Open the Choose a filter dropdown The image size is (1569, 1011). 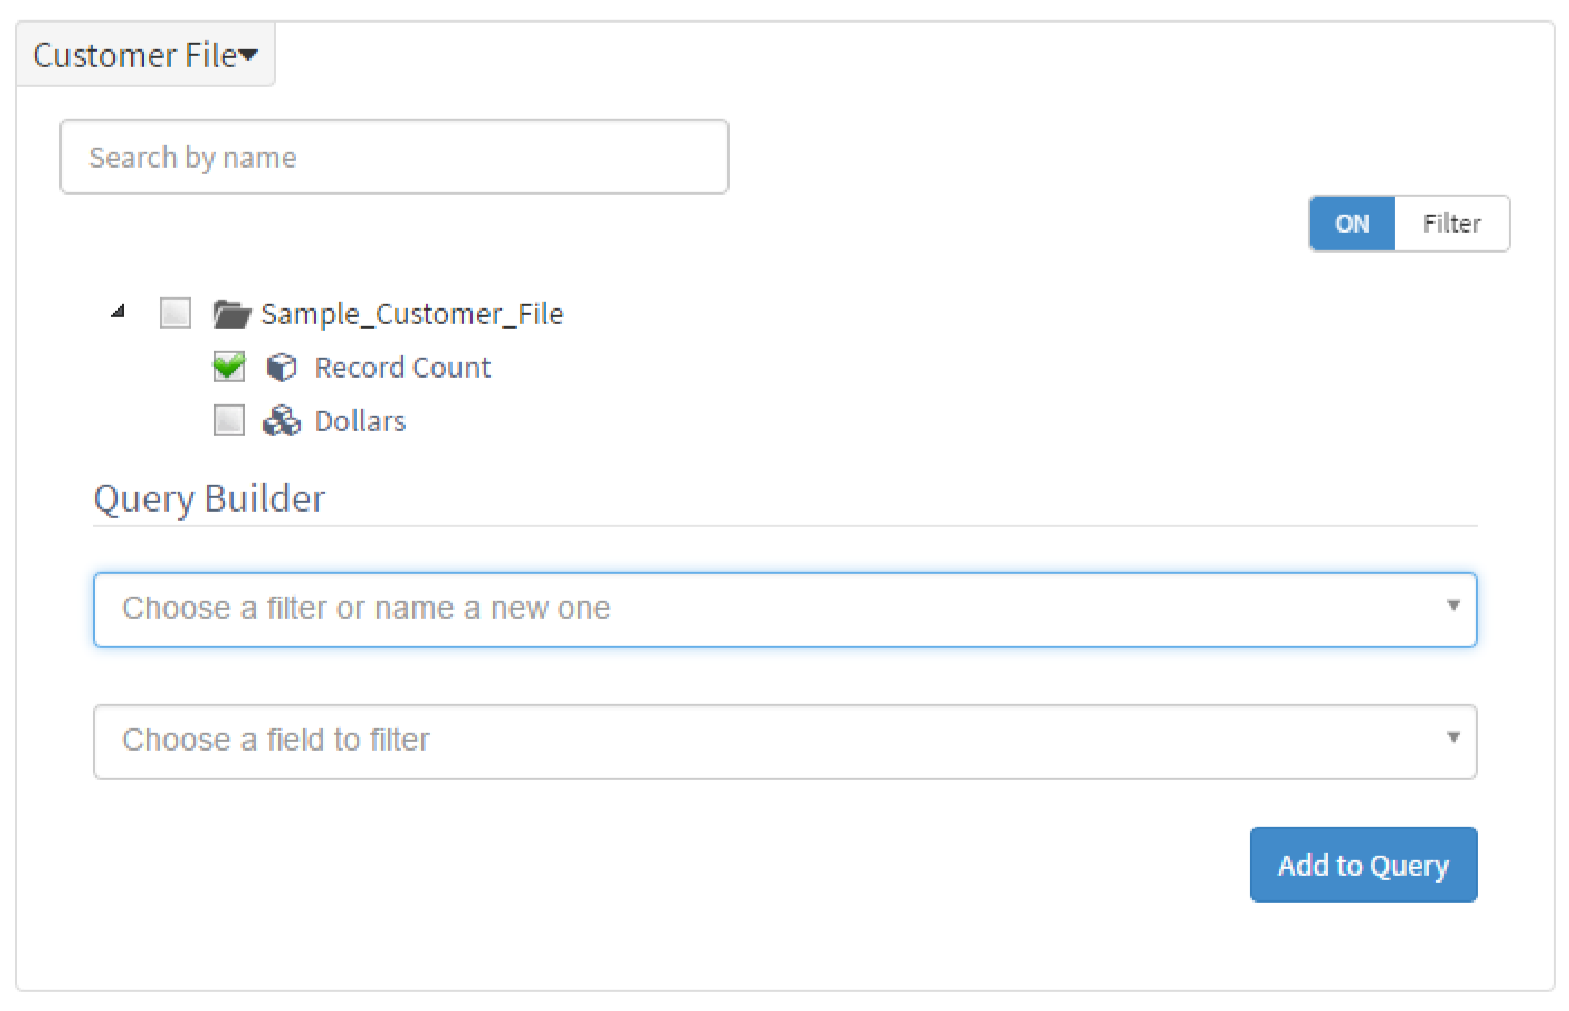tap(785, 609)
